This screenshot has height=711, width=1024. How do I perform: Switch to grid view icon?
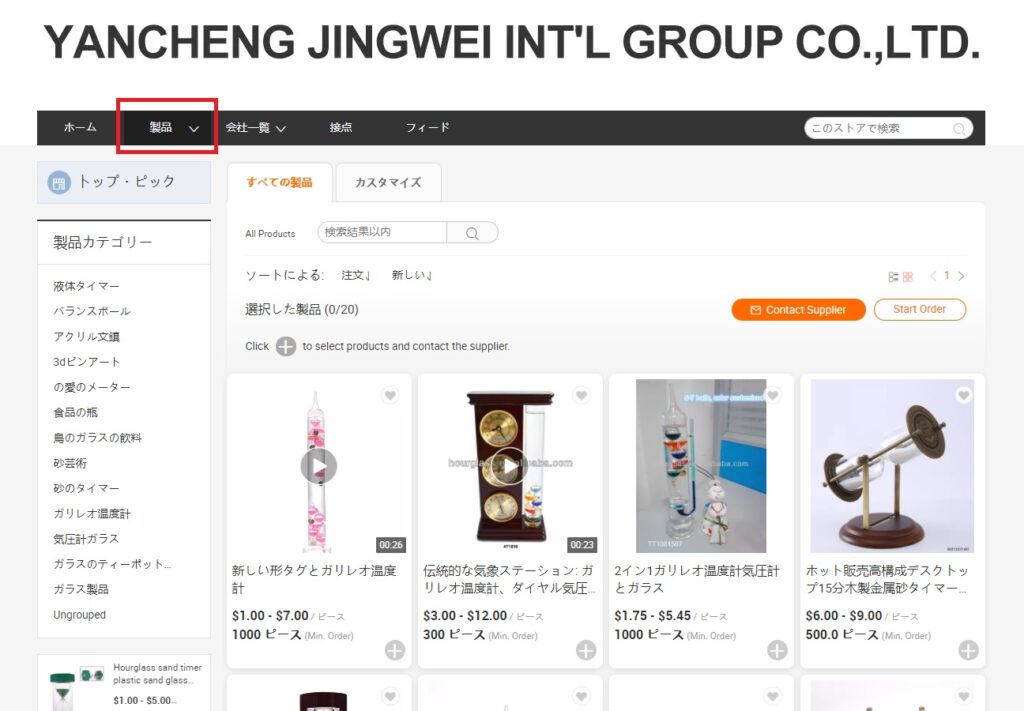pos(908,277)
